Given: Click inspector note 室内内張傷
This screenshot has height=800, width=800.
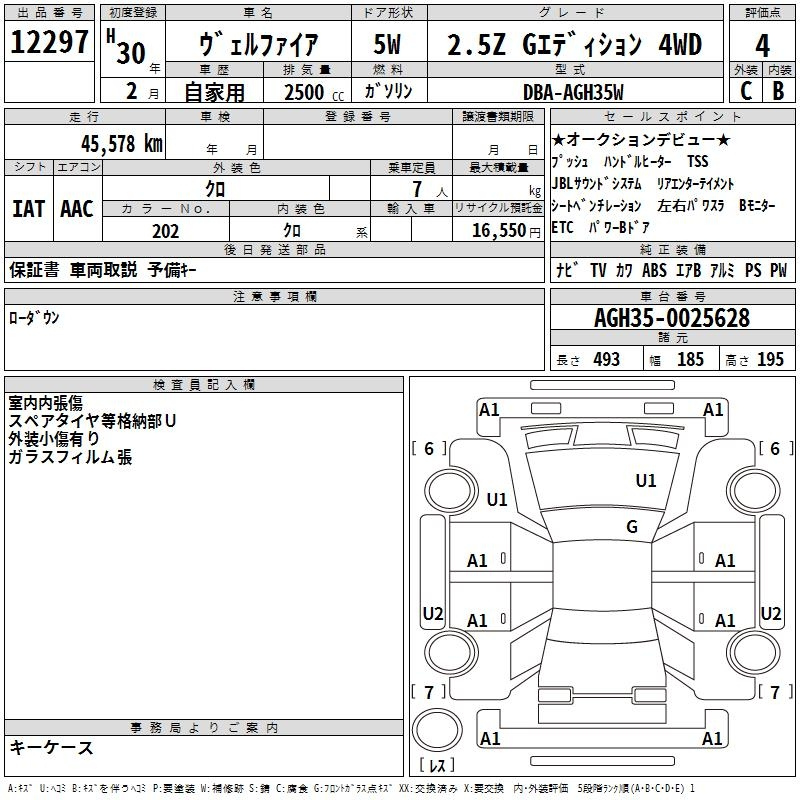Looking at the screenshot, I should pos(45,403).
